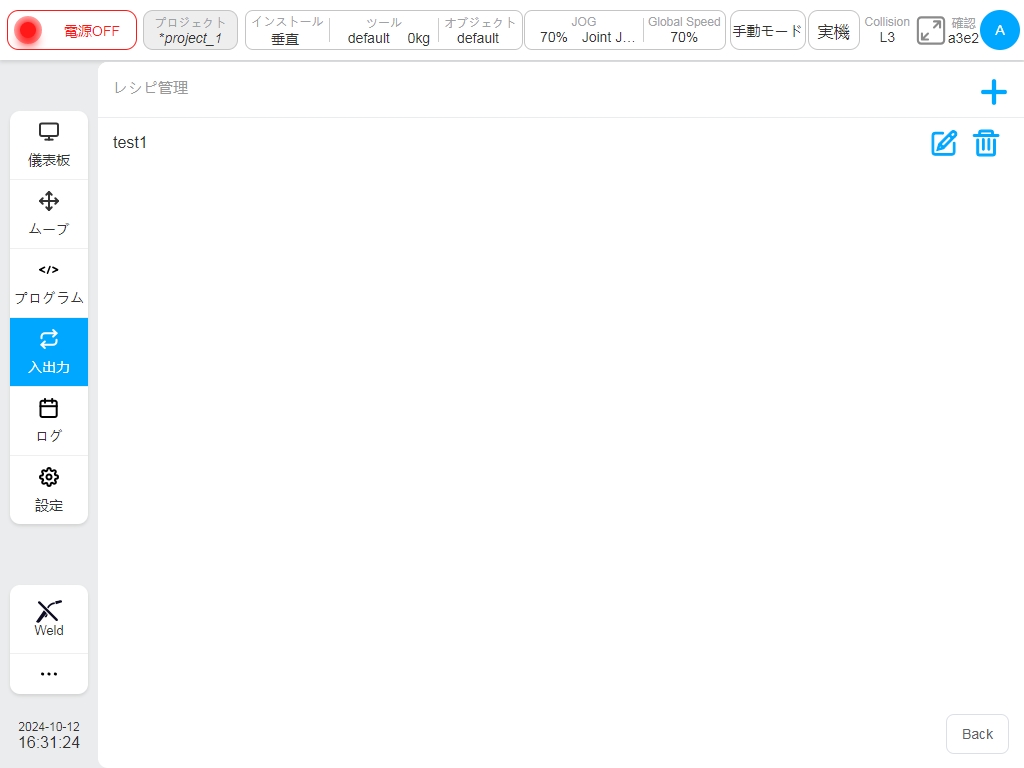Switch the 手動モード mode button
The width and height of the screenshot is (1024, 768).
(x=767, y=30)
